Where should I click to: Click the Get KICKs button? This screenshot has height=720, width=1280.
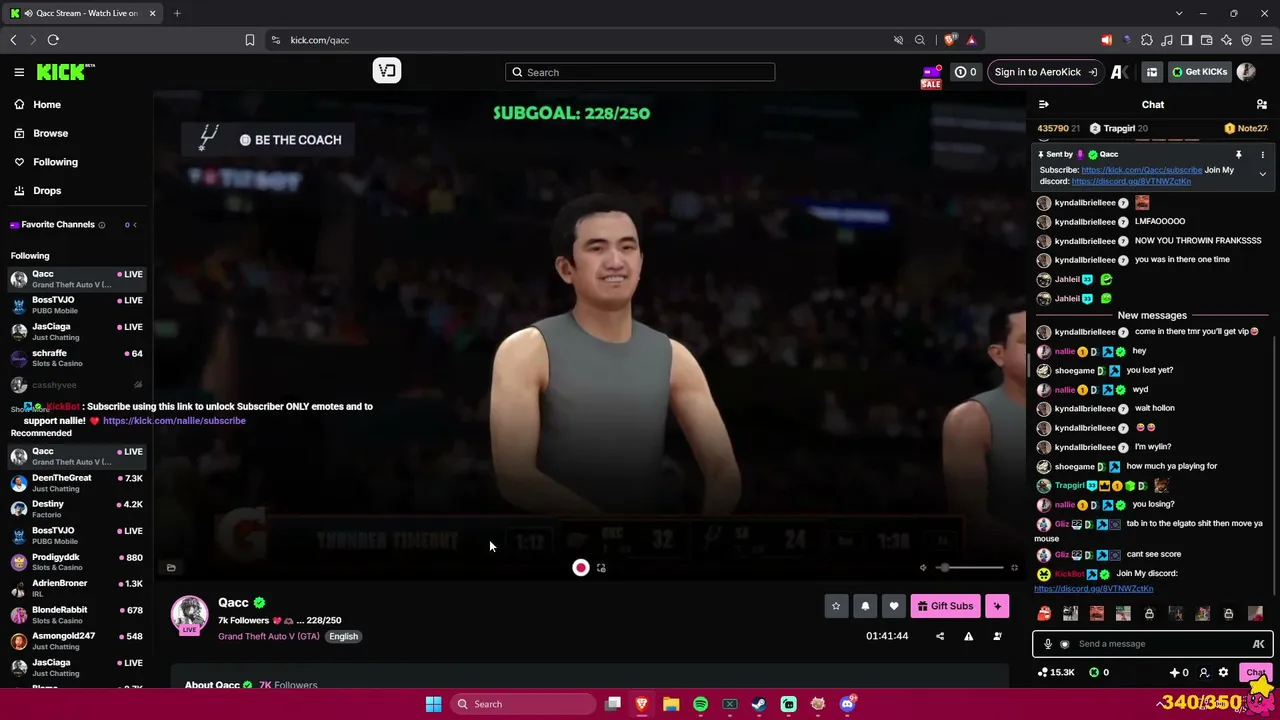tap(1199, 72)
